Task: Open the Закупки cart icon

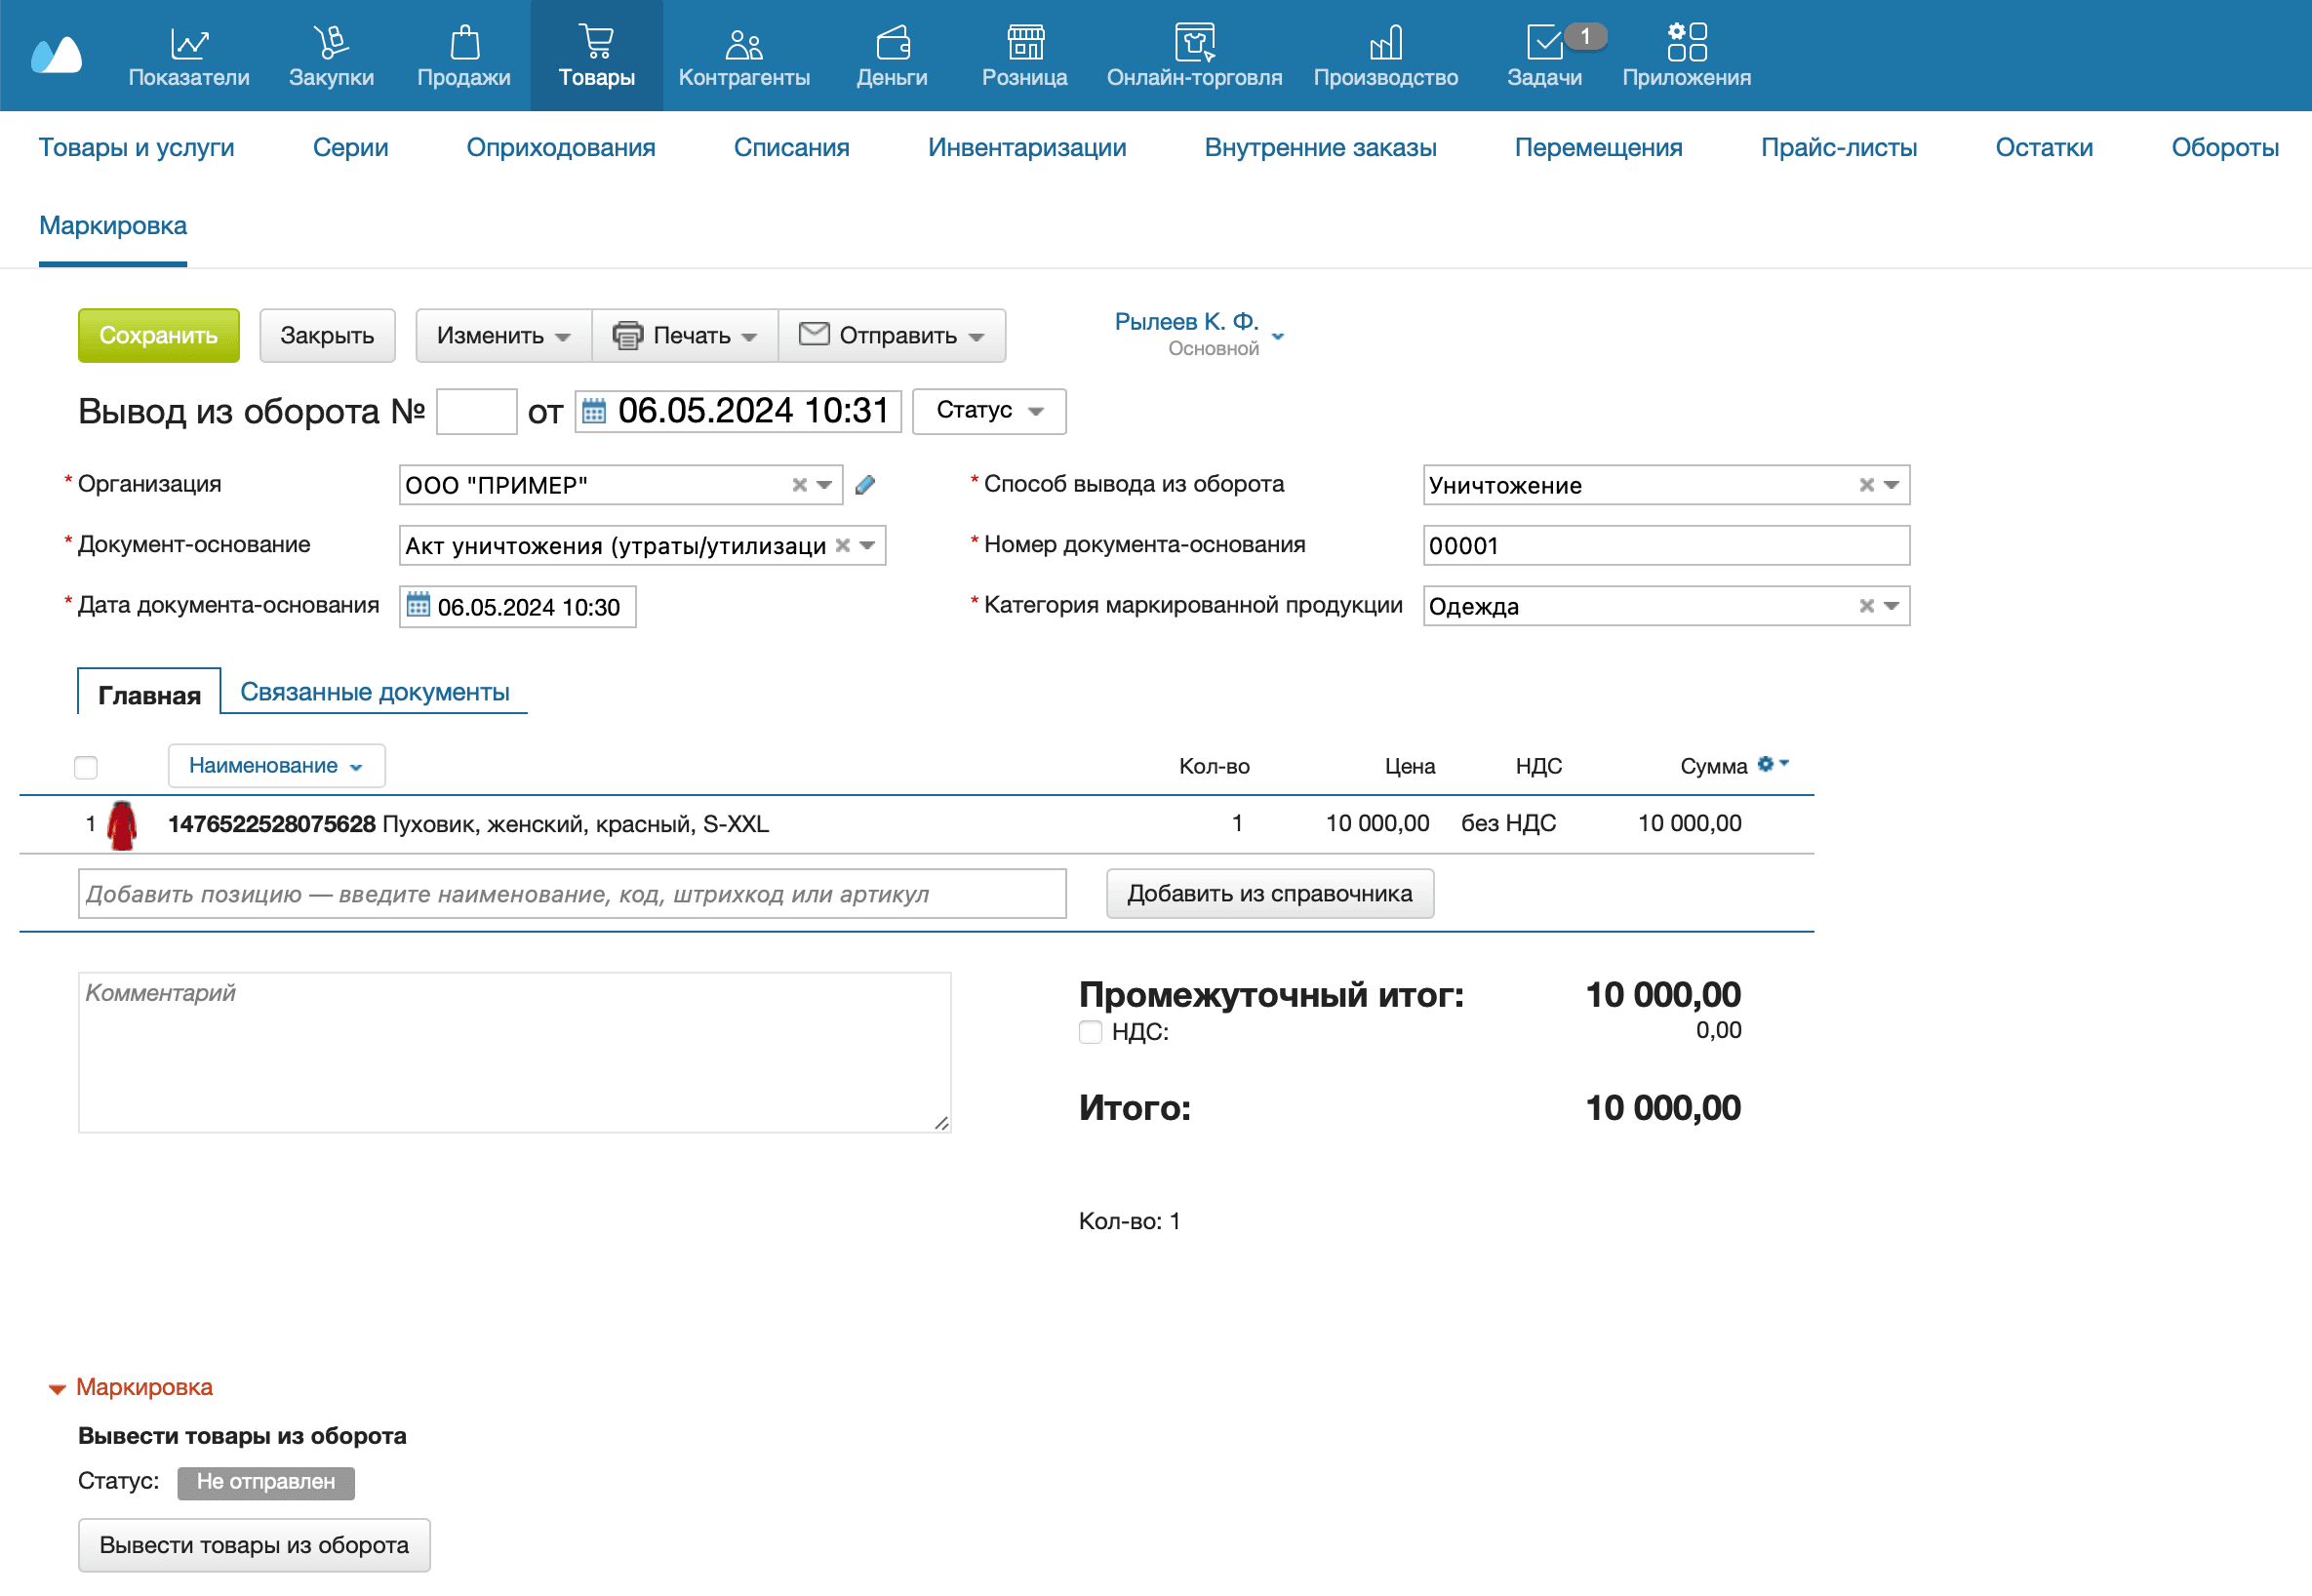Action: [x=331, y=43]
